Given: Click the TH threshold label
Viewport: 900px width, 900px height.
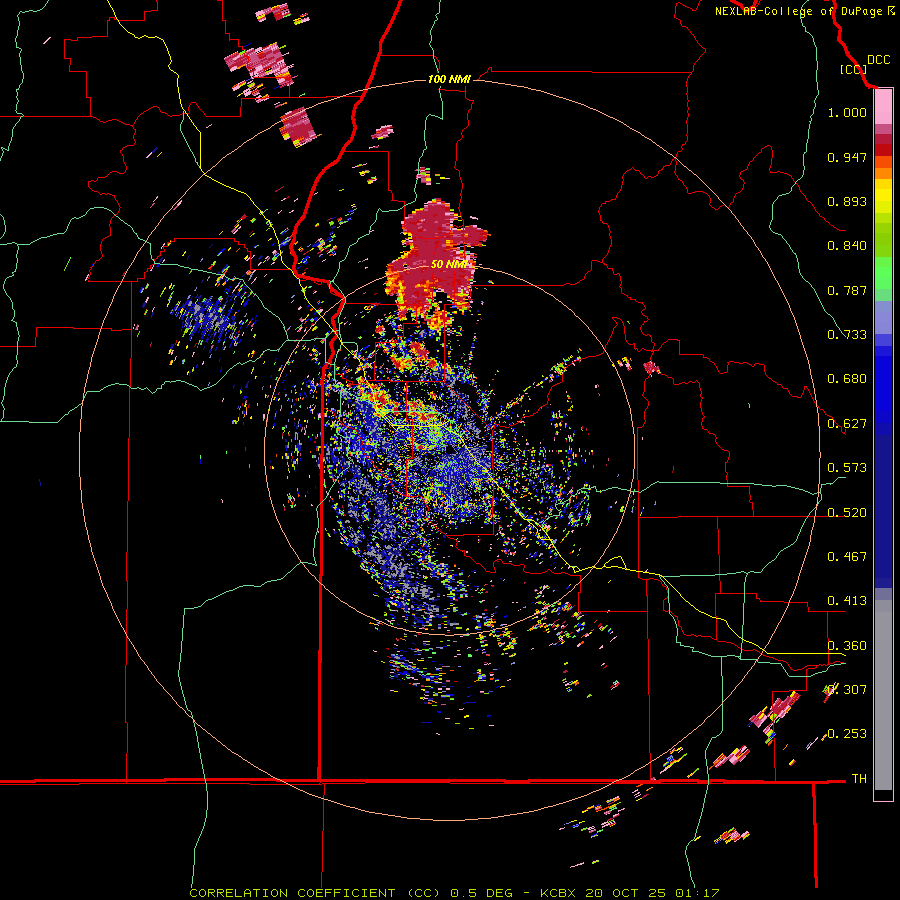Looking at the screenshot, I should click(x=859, y=779).
